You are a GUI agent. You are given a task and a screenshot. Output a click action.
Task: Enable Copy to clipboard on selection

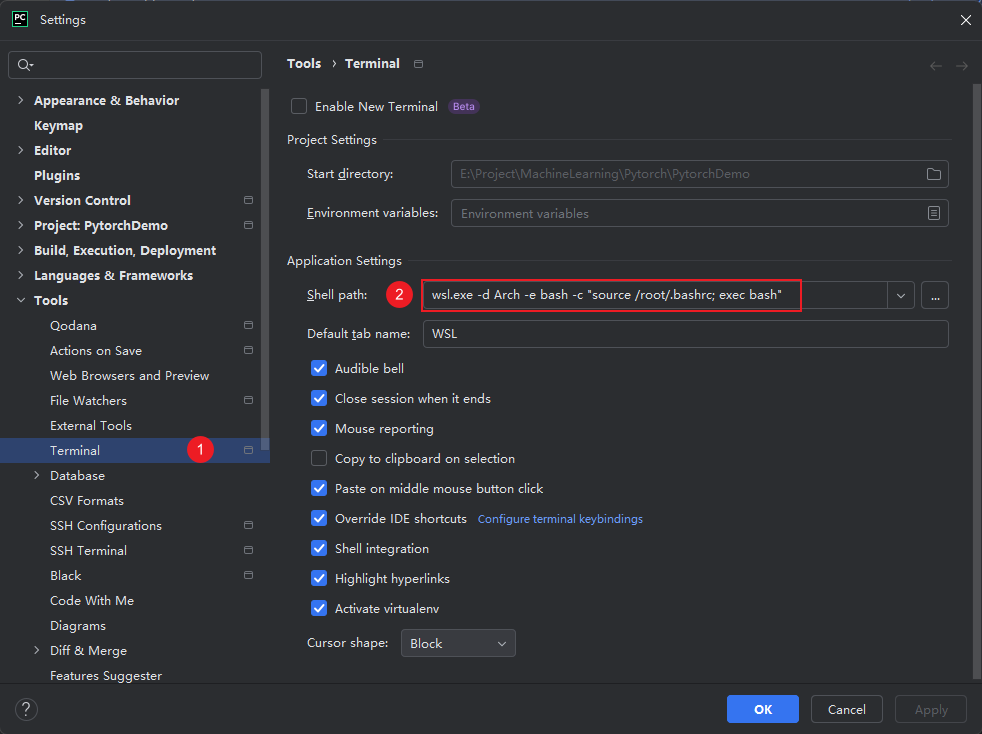click(319, 458)
